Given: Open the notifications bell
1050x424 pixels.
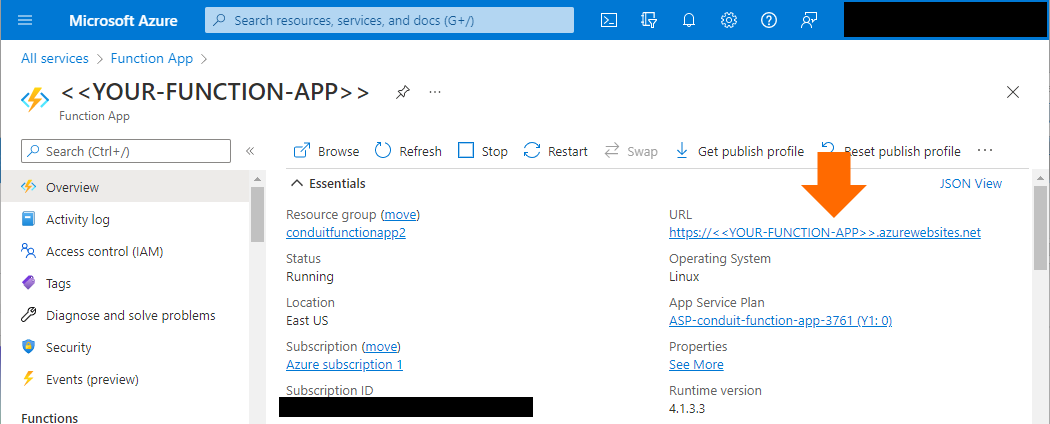Looking at the screenshot, I should point(688,20).
